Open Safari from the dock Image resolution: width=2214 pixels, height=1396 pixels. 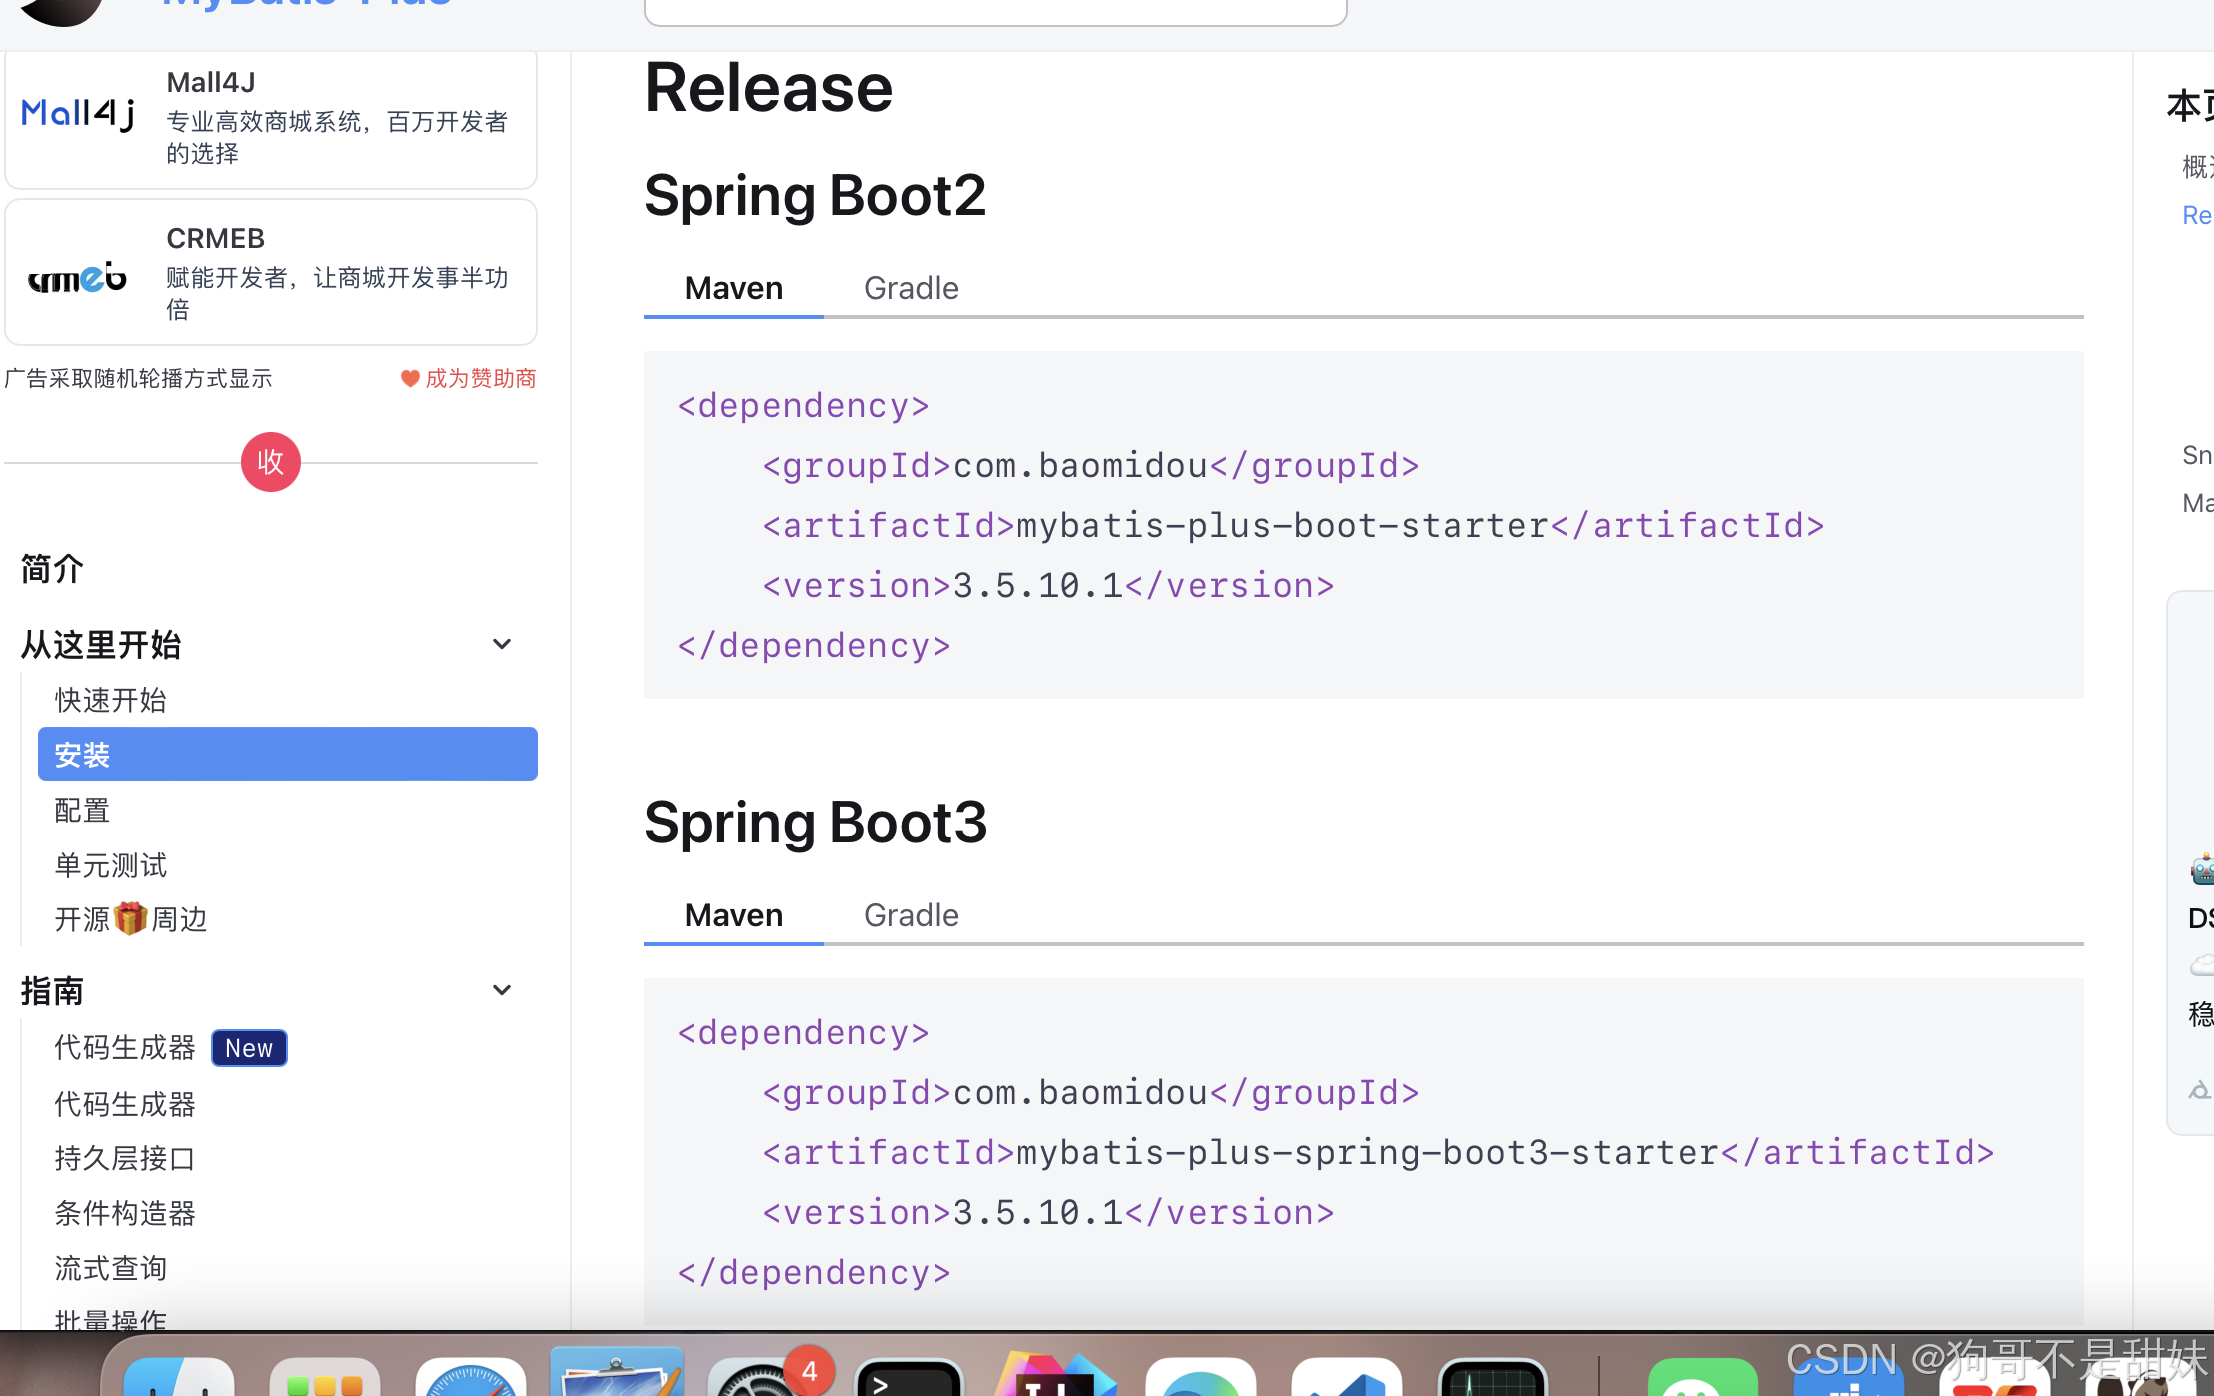click(470, 1380)
